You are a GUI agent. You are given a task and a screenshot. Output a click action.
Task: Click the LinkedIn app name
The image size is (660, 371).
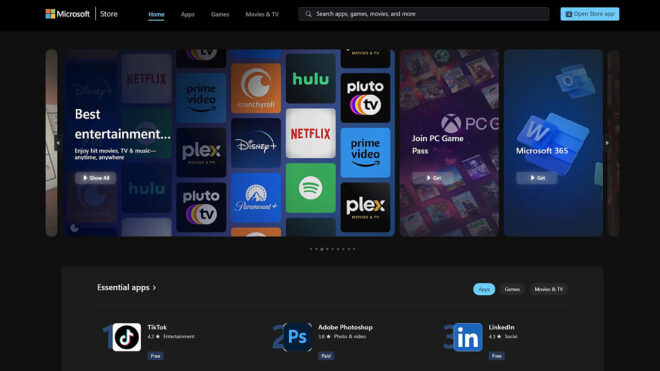[501, 327]
